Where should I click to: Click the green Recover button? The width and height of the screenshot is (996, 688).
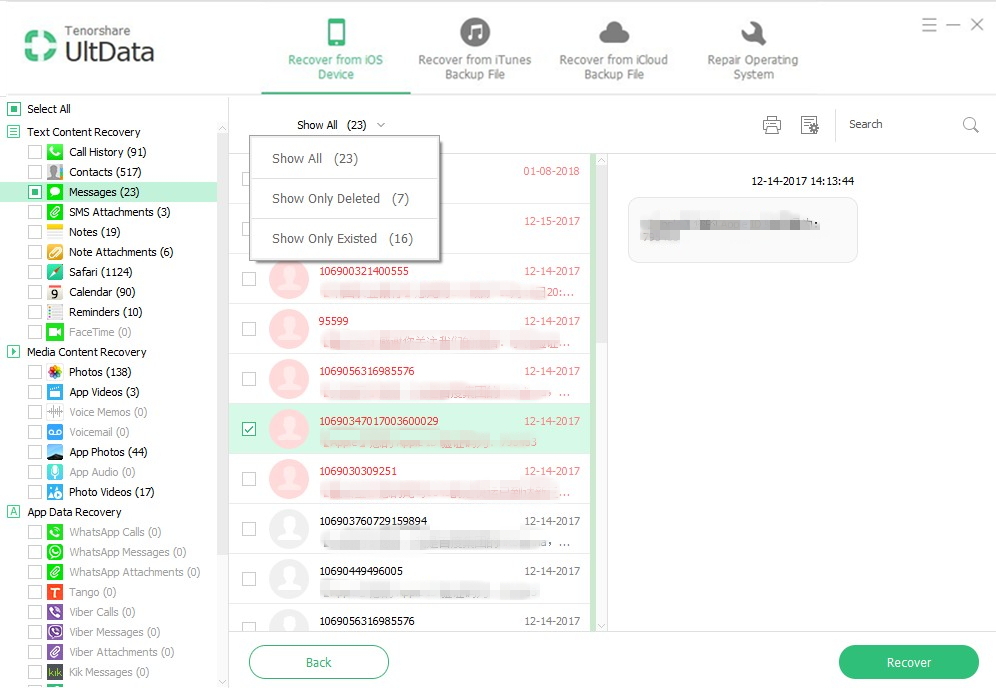(x=908, y=662)
